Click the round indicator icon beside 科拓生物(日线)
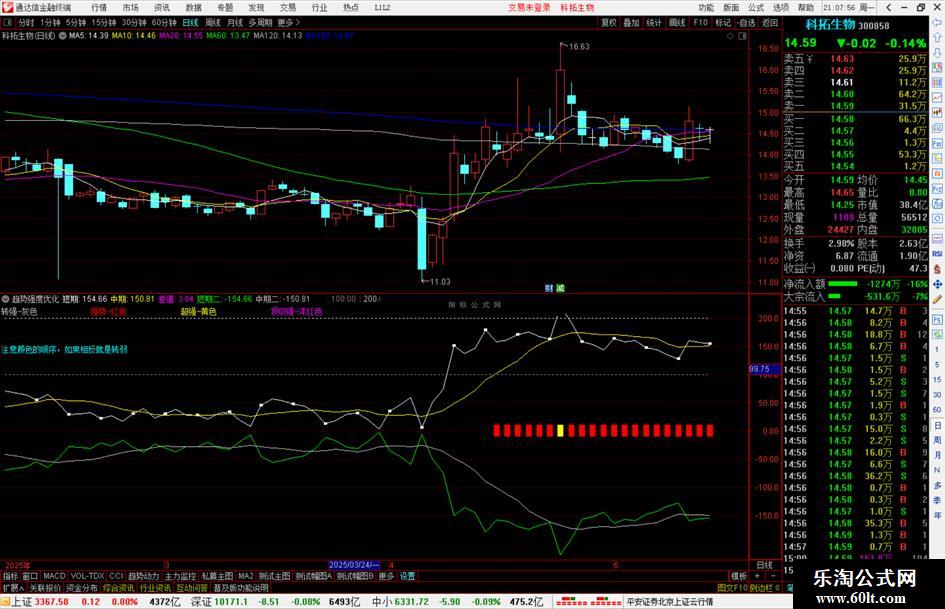Viewport: 945px width, 609px height. tap(62, 36)
